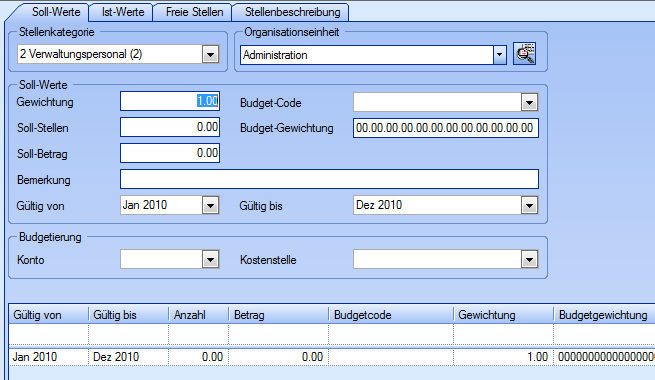Expand the Stellenkategorie dropdown arrow
The width and height of the screenshot is (655, 380).
tap(211, 54)
